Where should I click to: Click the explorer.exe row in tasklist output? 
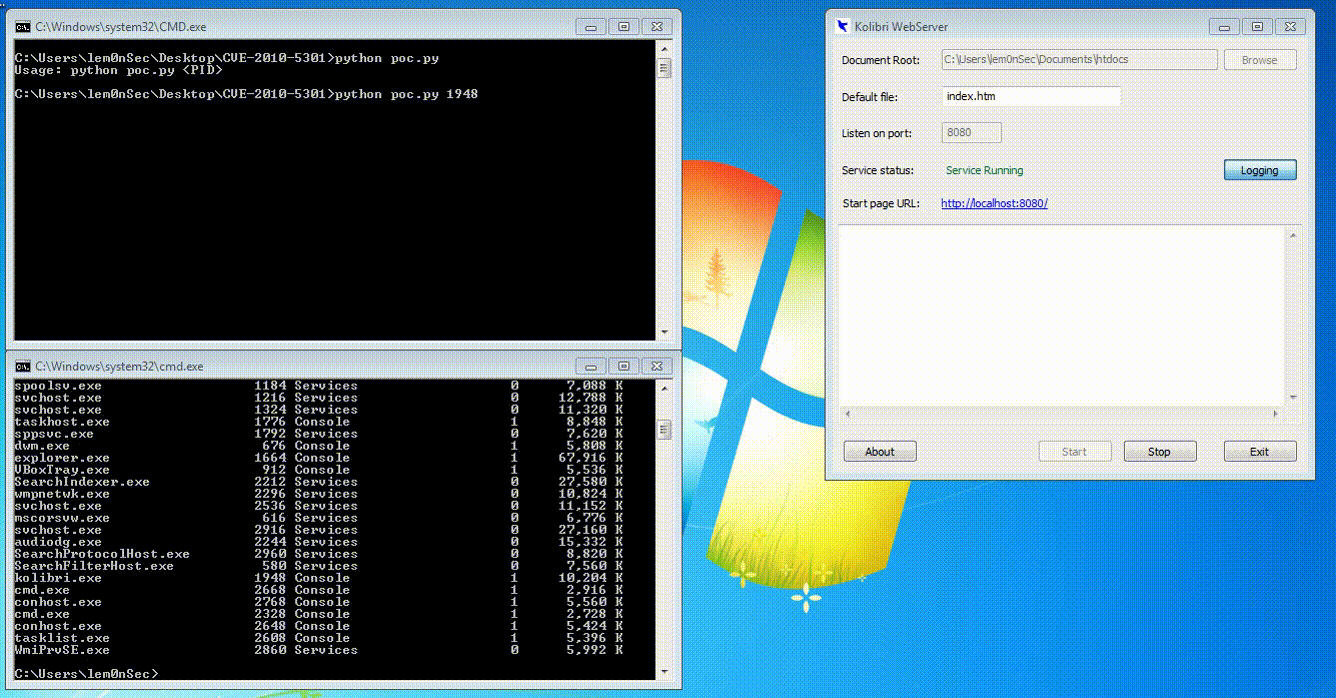[319, 458]
